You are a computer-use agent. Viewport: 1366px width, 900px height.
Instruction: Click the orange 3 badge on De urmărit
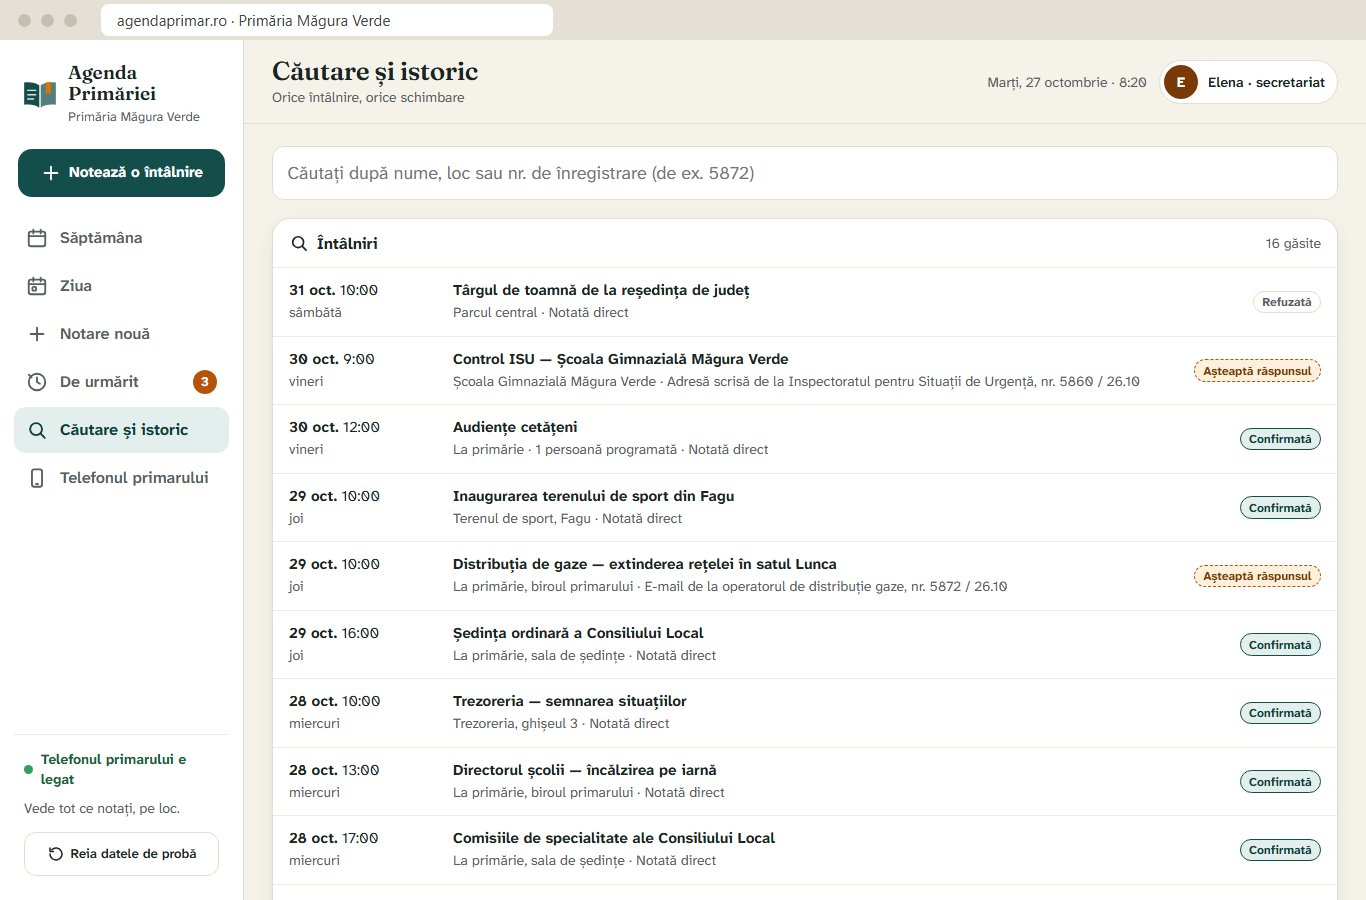point(205,382)
